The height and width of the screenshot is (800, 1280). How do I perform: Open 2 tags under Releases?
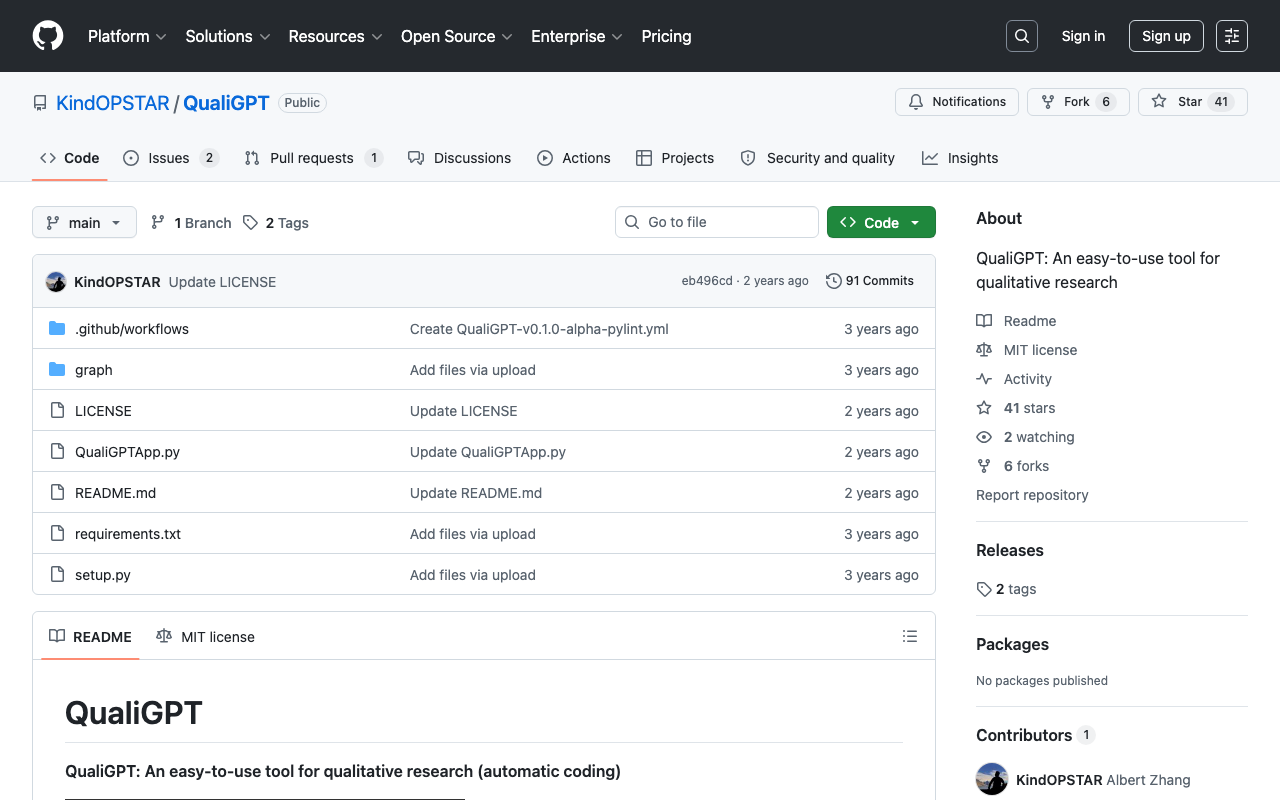tap(1006, 589)
